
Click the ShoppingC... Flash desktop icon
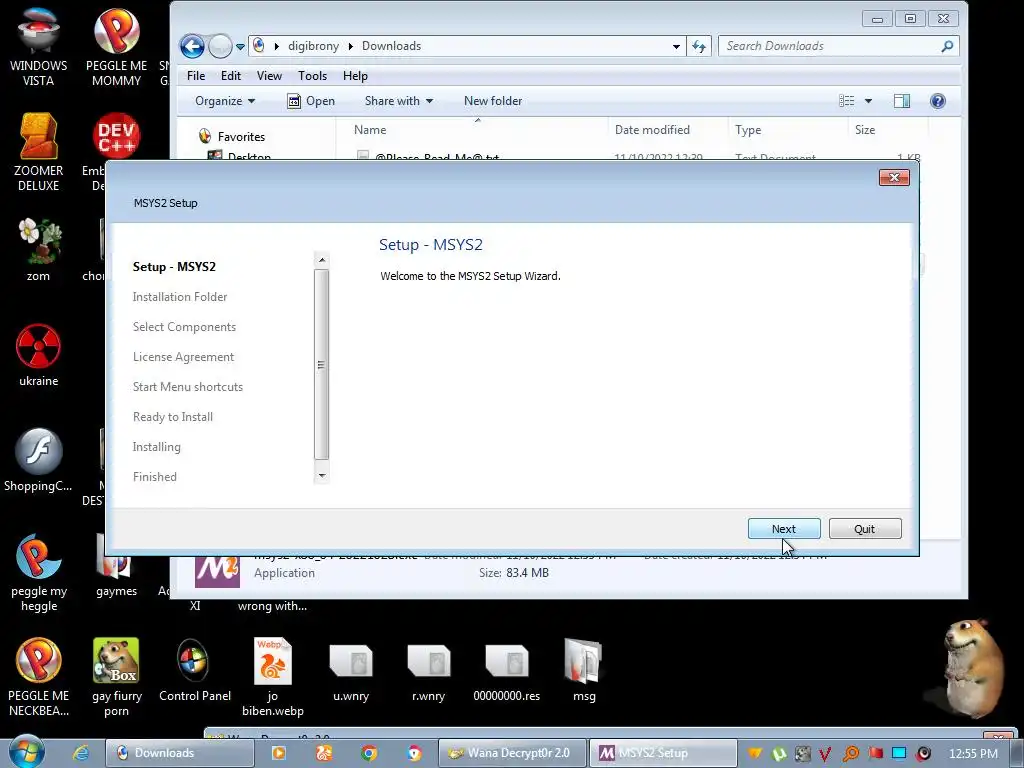coord(39,460)
